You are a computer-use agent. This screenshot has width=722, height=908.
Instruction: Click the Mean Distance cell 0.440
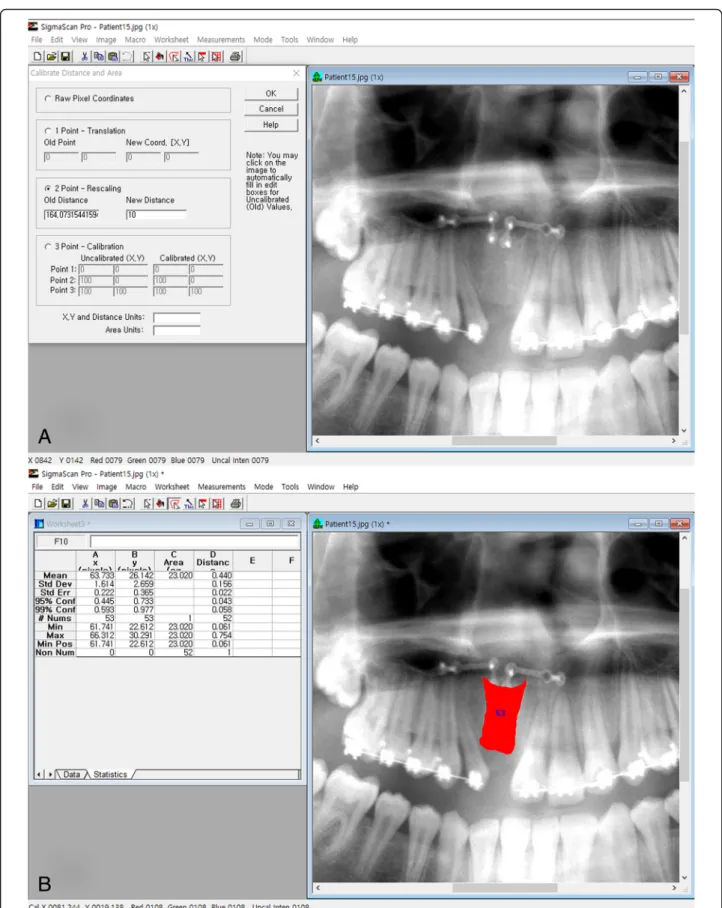click(x=214, y=576)
